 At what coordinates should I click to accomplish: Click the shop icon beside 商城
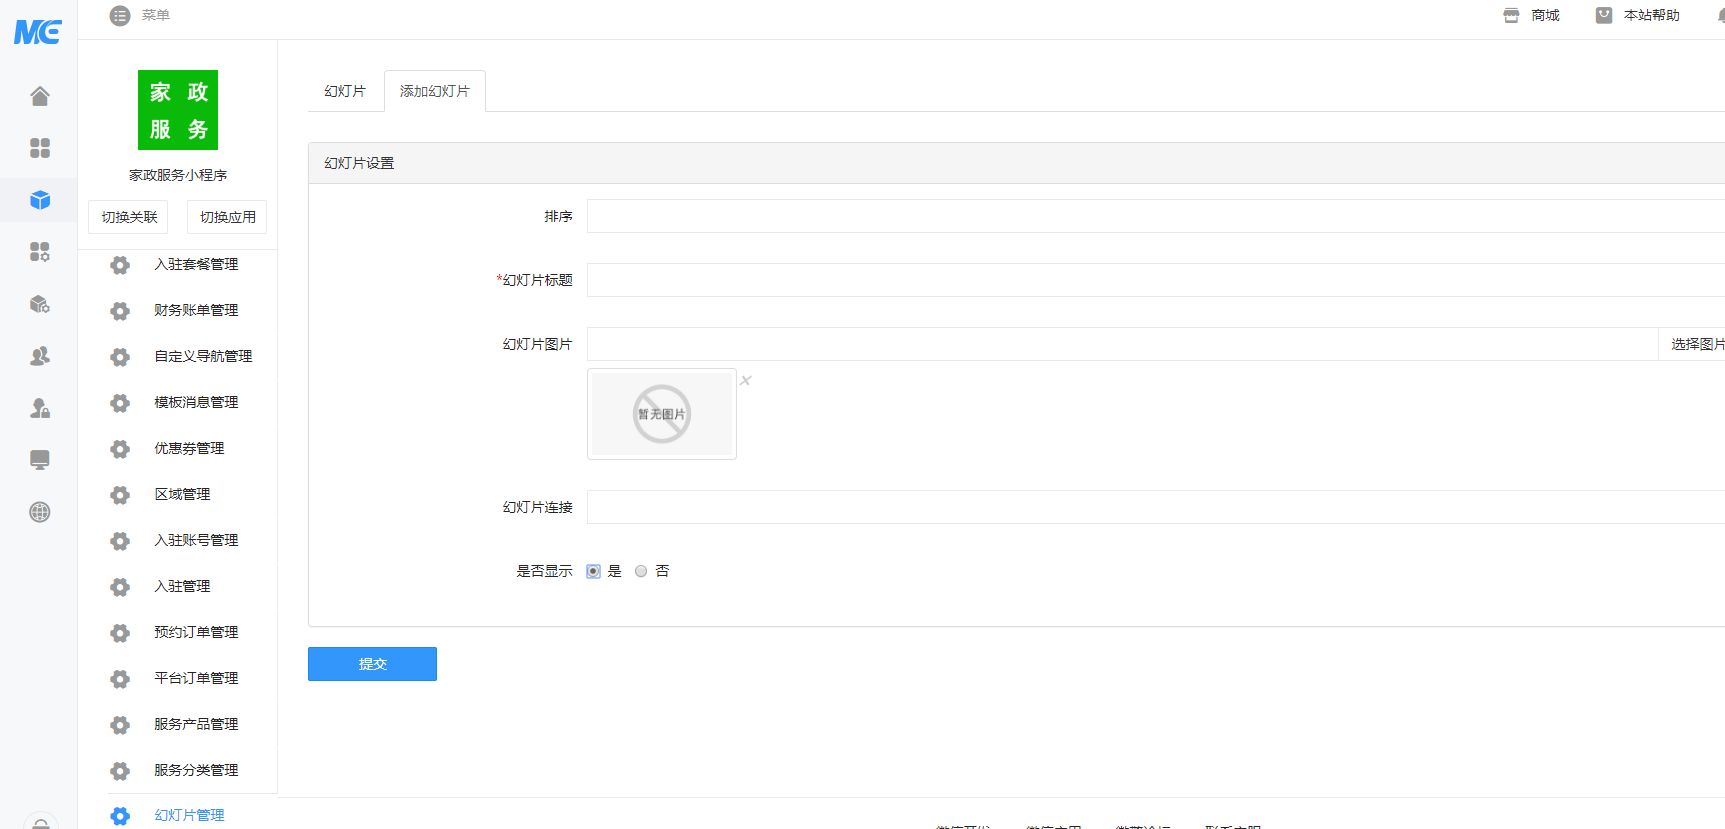coord(1511,15)
